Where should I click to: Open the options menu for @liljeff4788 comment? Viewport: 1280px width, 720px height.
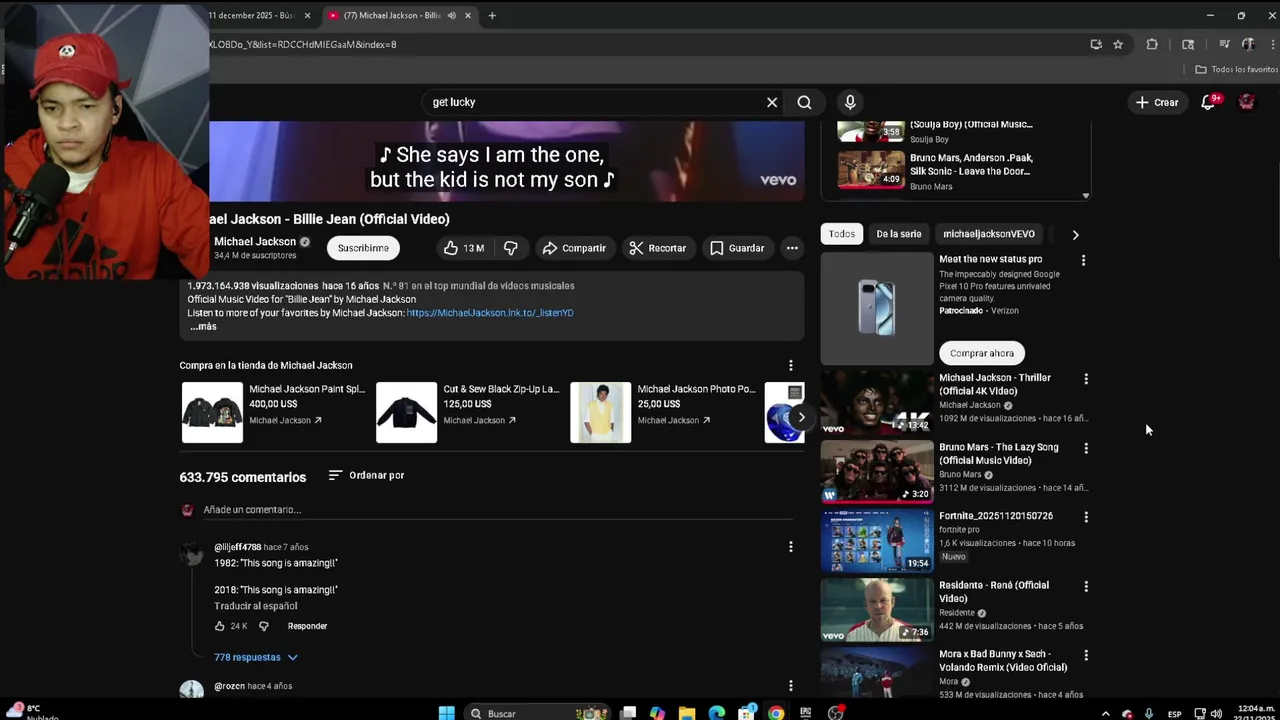(790, 547)
